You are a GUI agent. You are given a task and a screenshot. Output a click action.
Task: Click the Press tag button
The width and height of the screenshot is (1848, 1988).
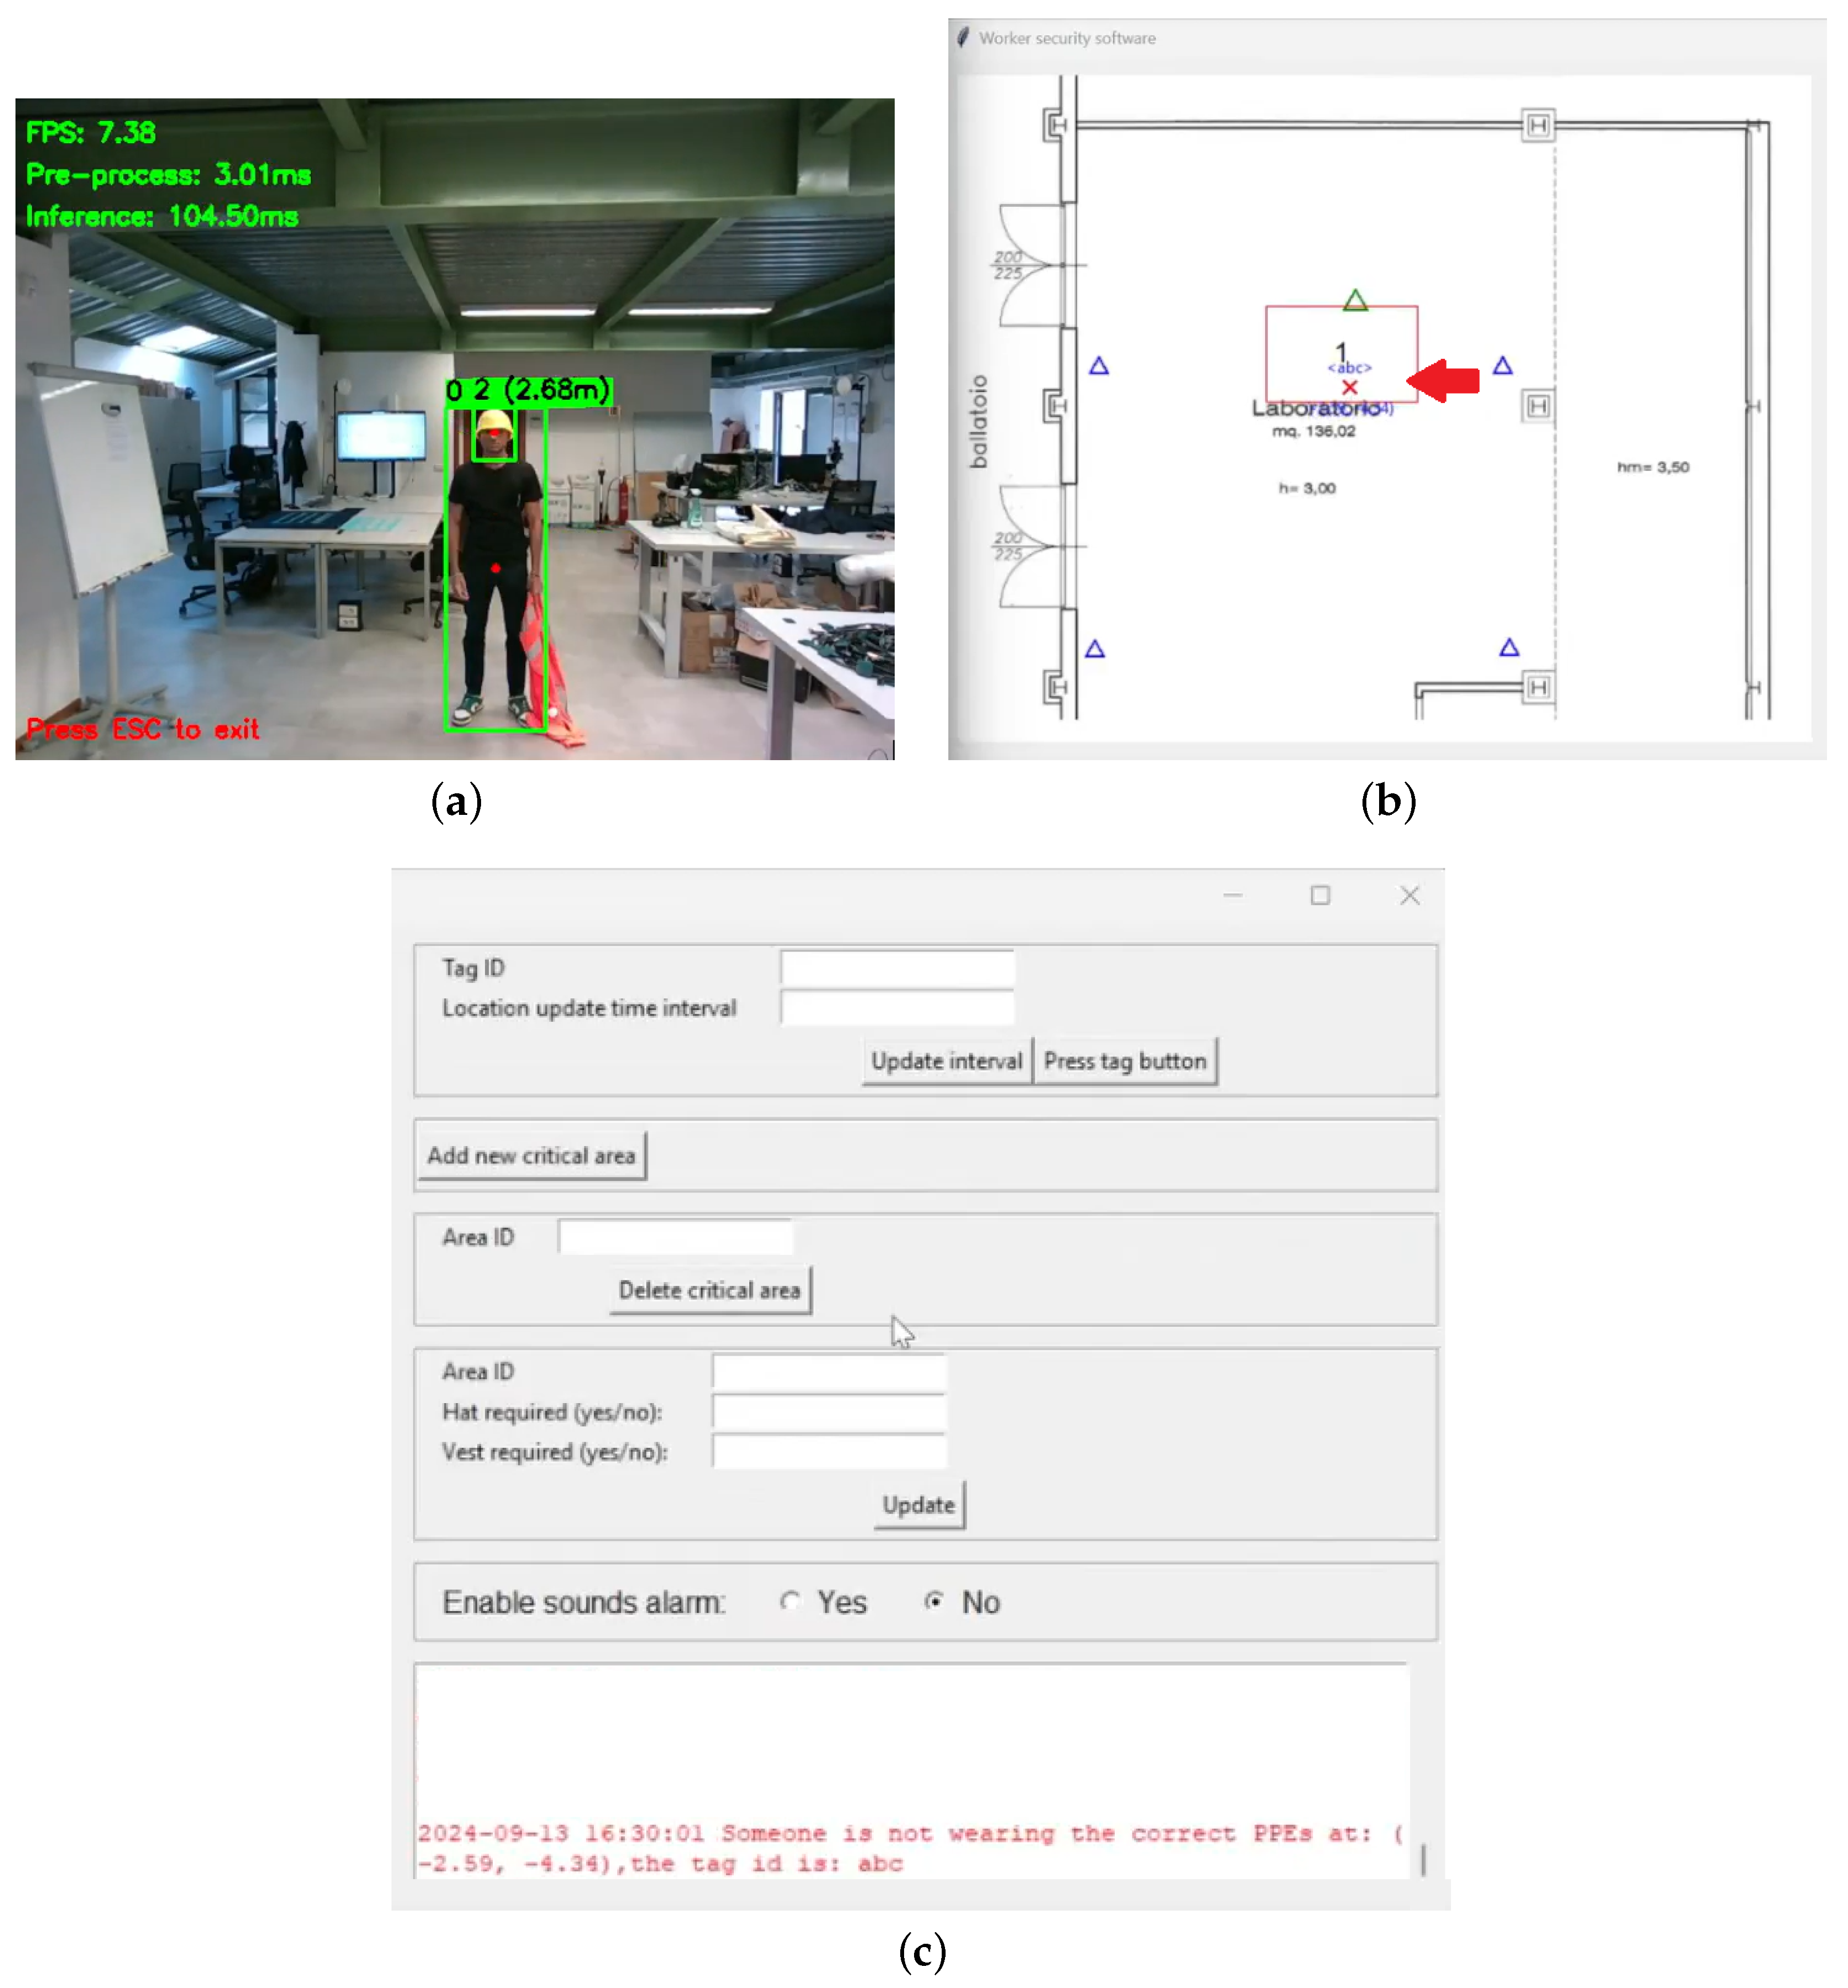coord(1125,1061)
